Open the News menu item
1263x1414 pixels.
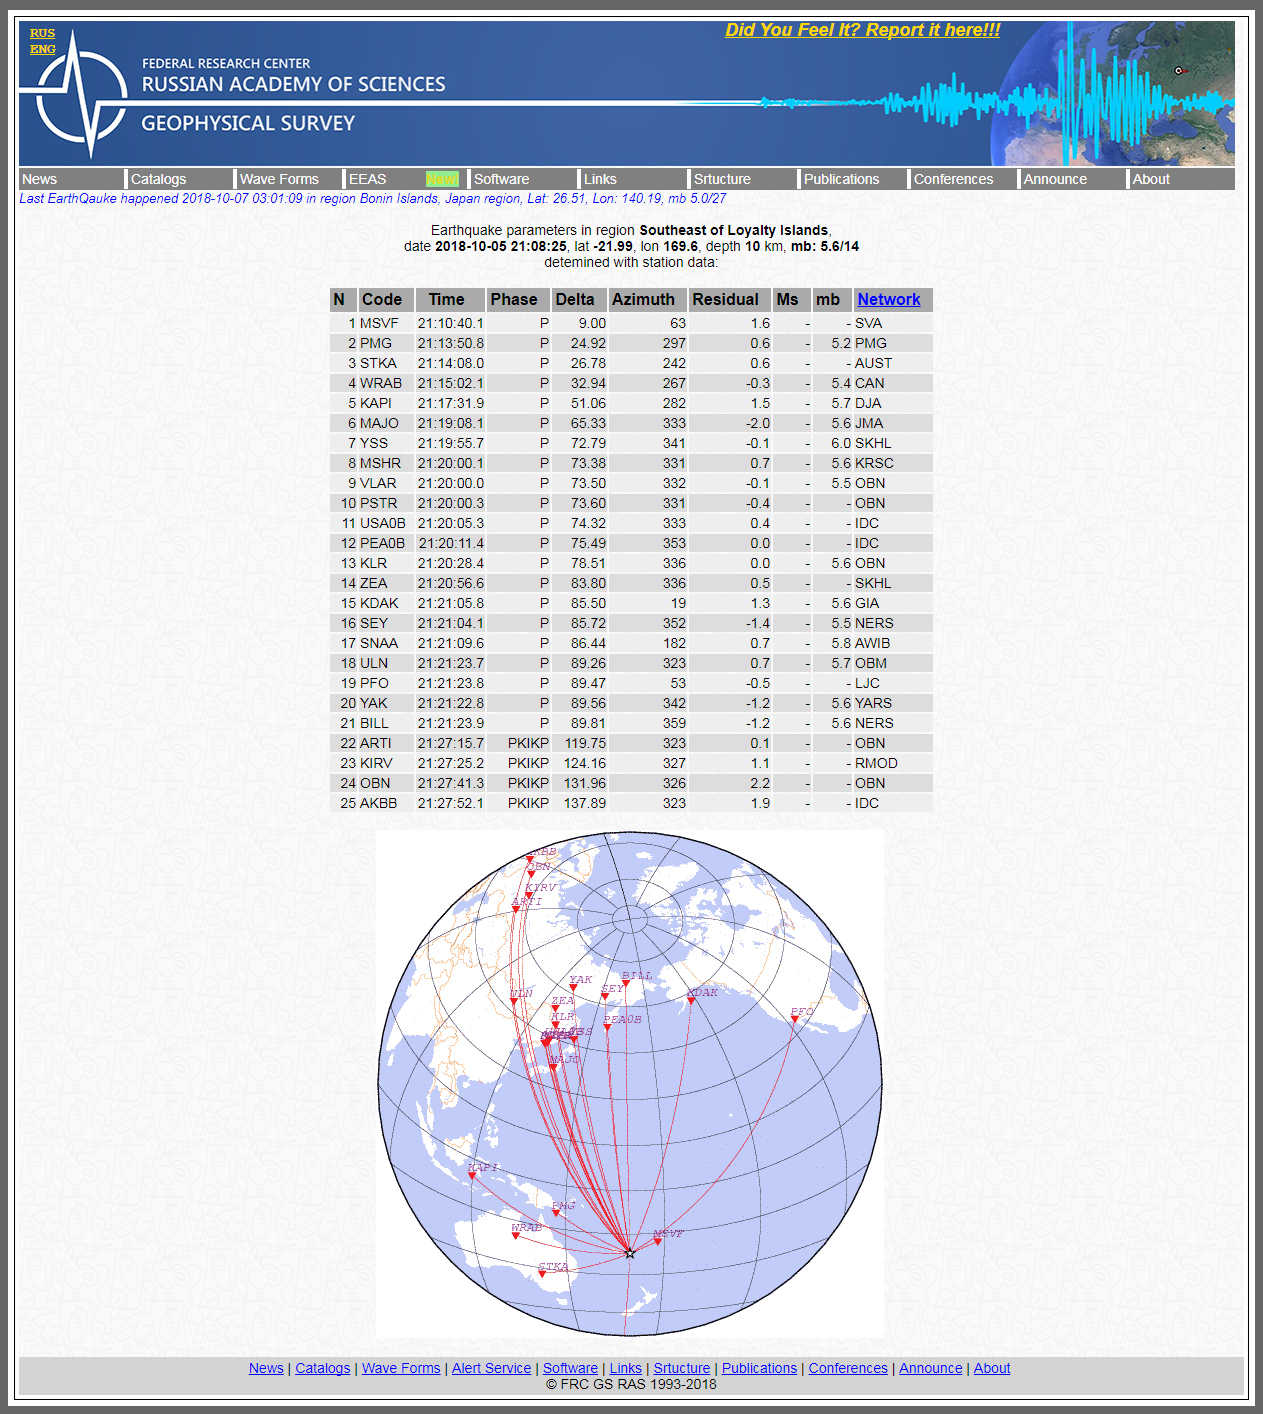coord(40,179)
